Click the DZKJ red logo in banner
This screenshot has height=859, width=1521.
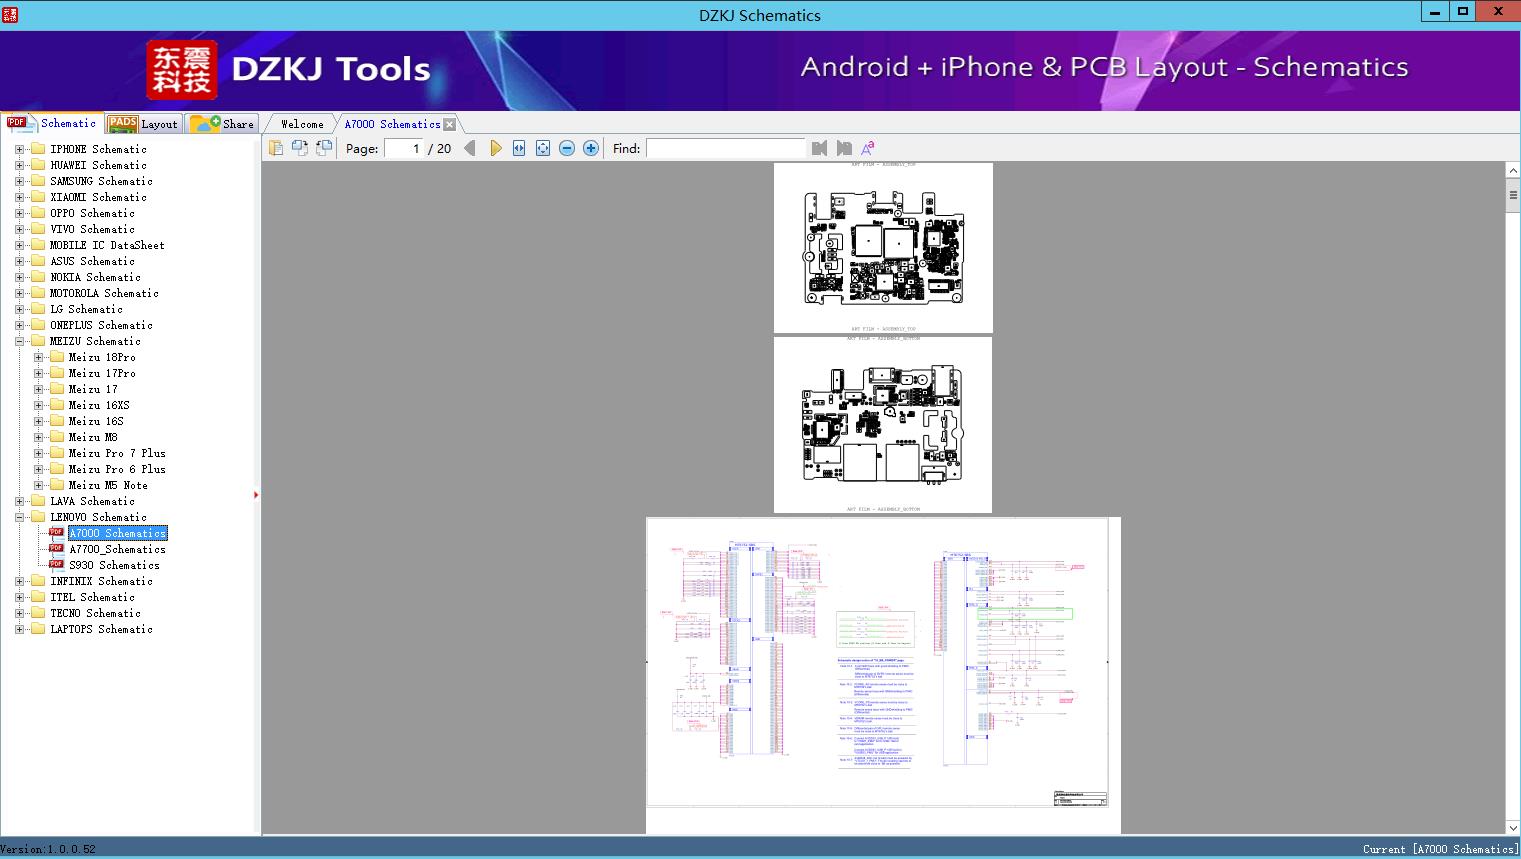[181, 70]
